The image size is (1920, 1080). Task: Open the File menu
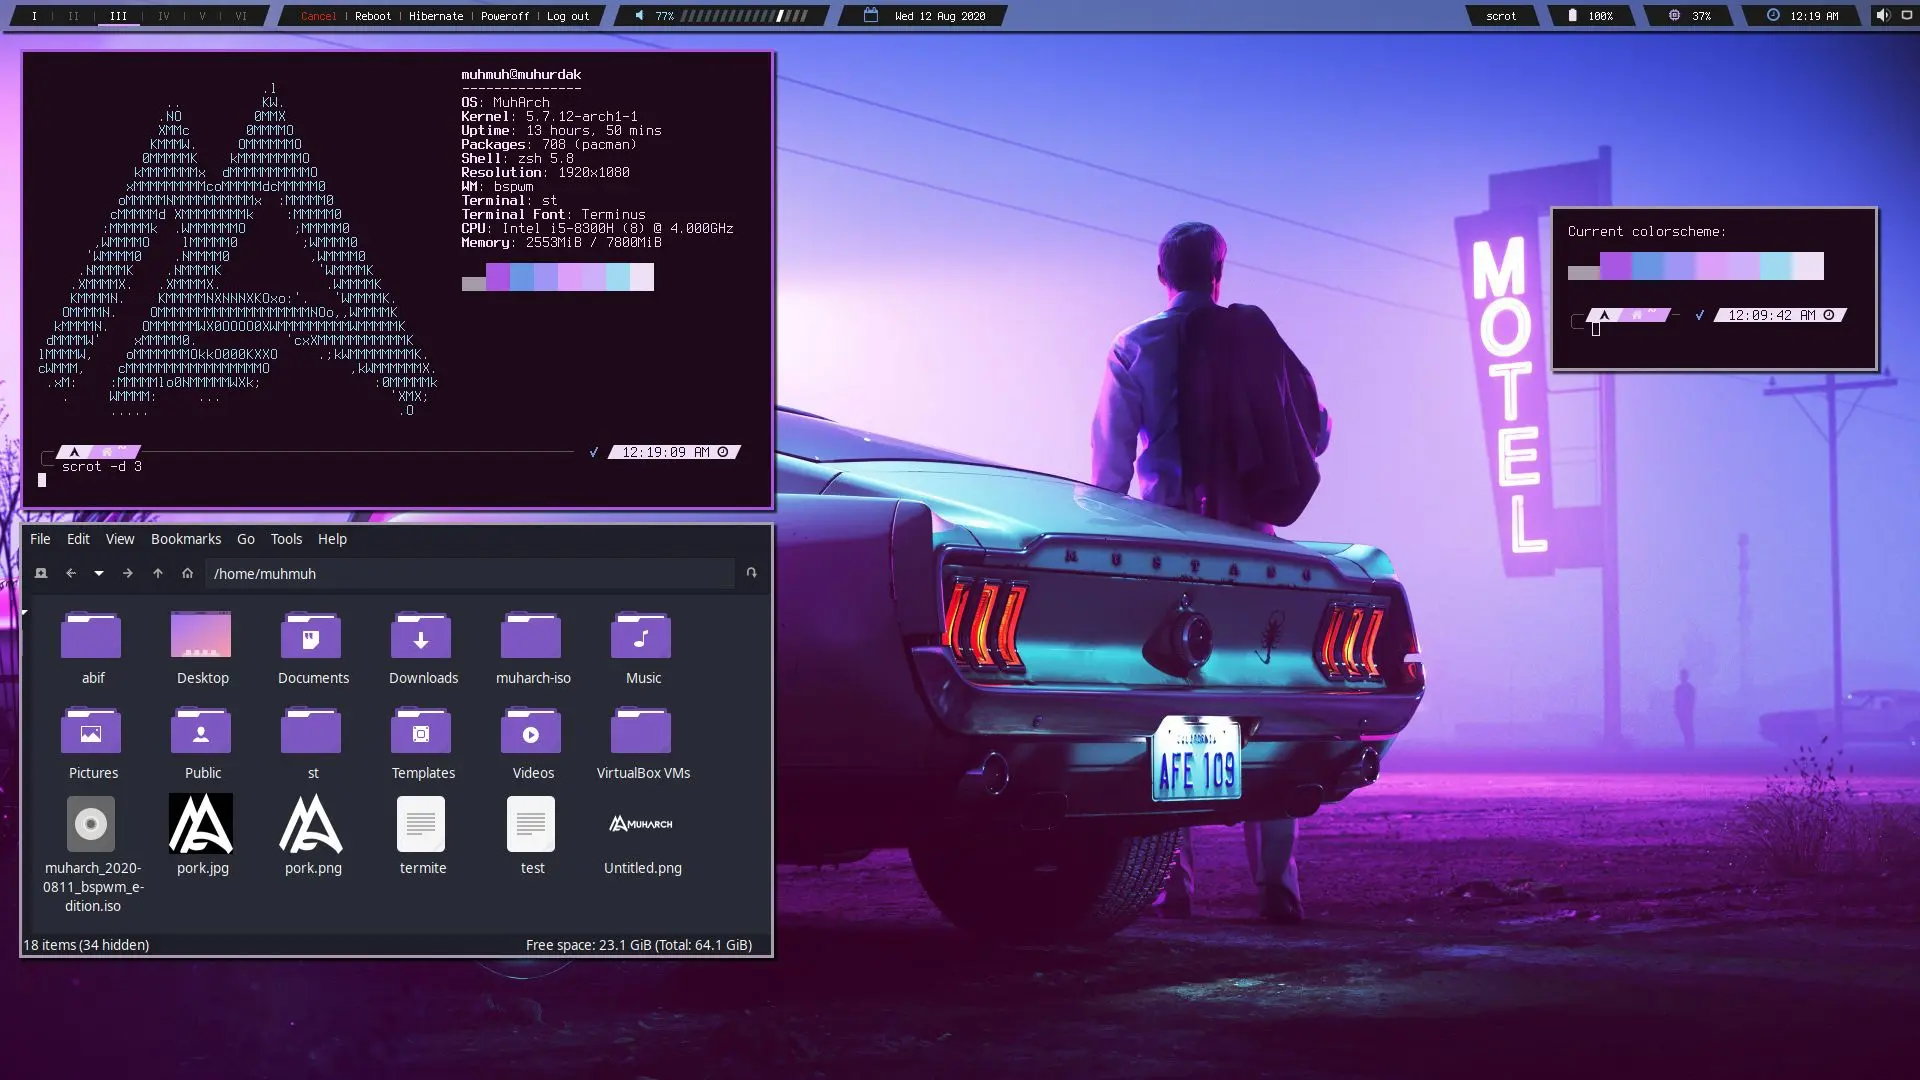[40, 539]
